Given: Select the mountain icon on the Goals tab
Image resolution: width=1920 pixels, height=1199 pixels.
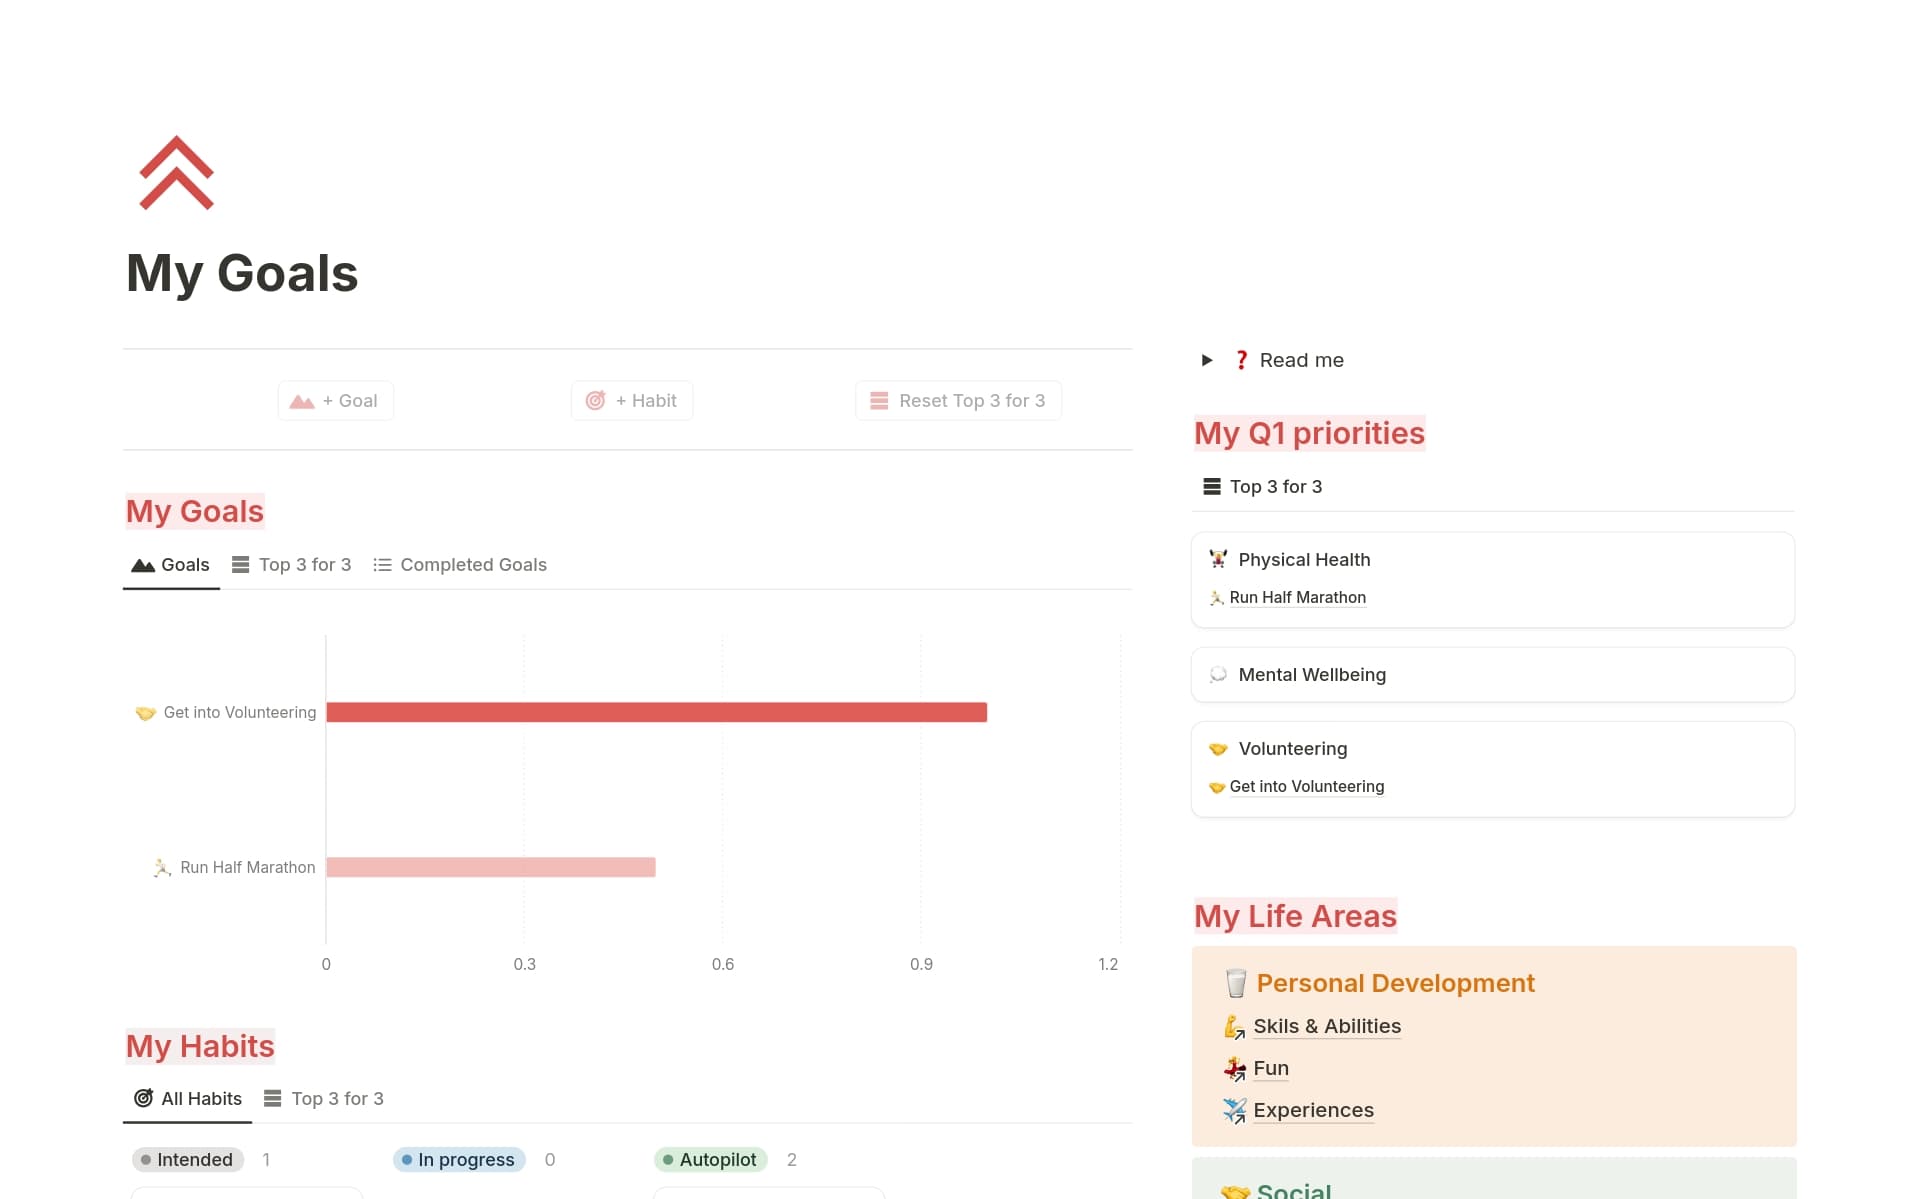Looking at the screenshot, I should [141, 564].
